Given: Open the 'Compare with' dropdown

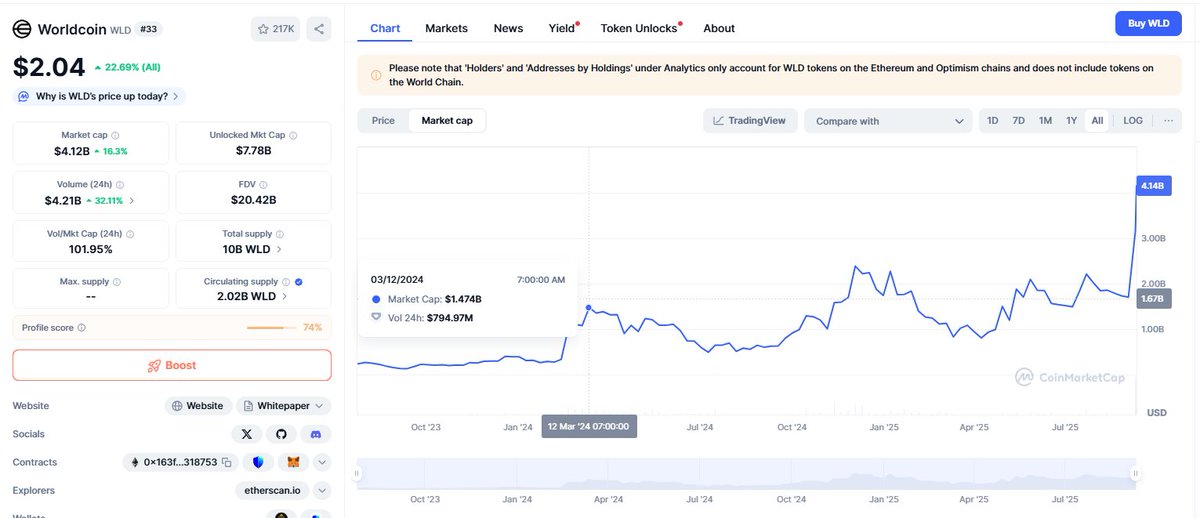Looking at the screenshot, I should (888, 121).
